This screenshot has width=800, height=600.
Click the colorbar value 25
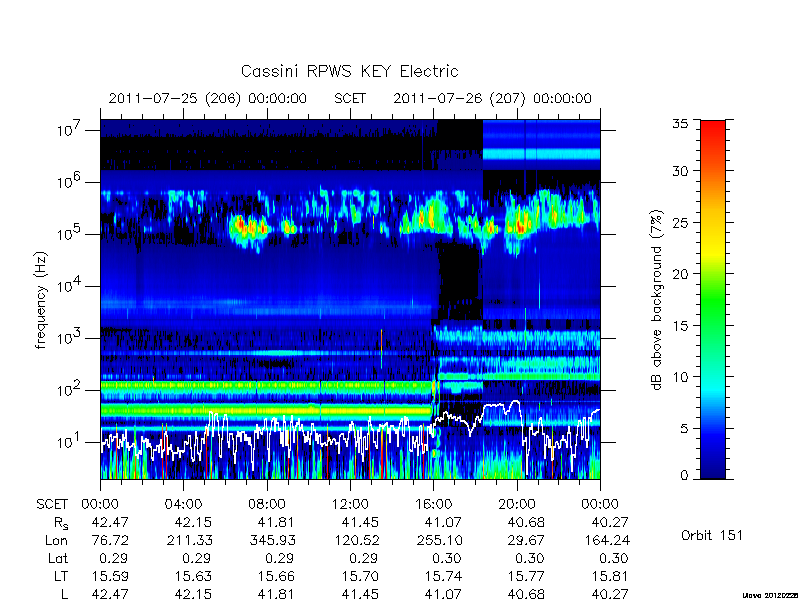coord(680,222)
